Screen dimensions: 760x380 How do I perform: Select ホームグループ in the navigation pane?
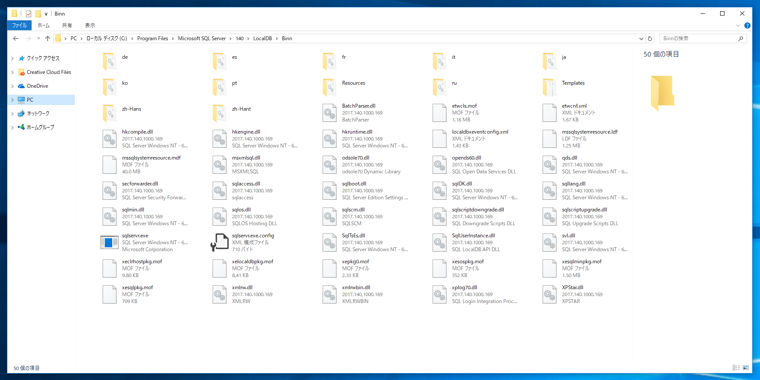[x=40, y=127]
